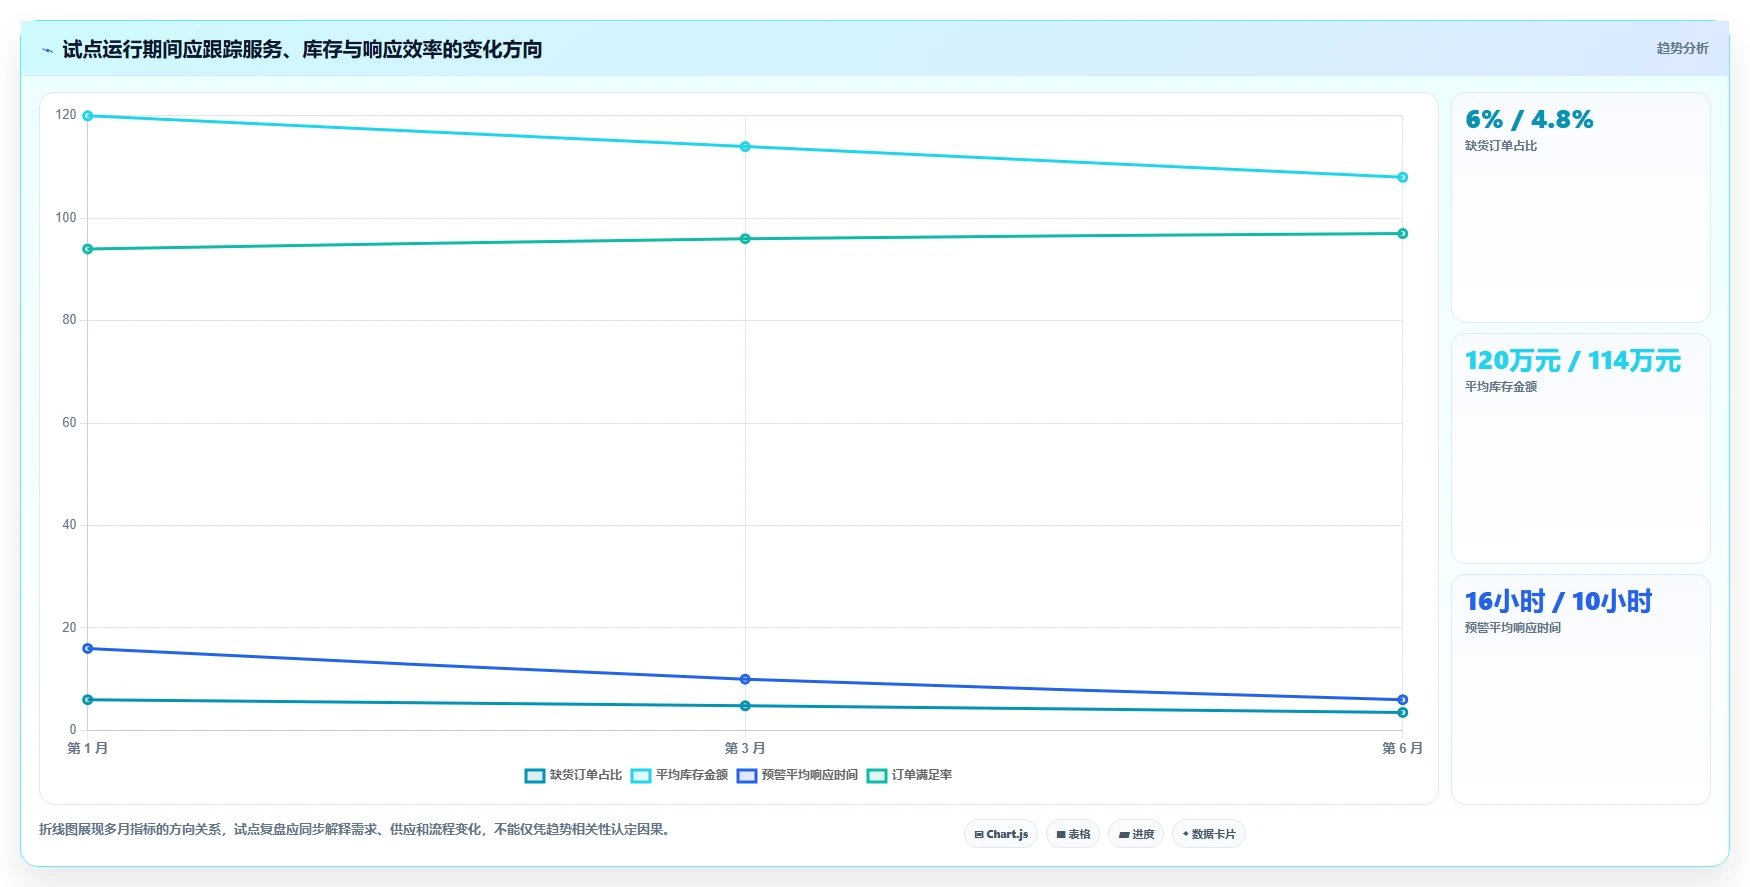Click the 80 y-axis tick label

coord(69,320)
